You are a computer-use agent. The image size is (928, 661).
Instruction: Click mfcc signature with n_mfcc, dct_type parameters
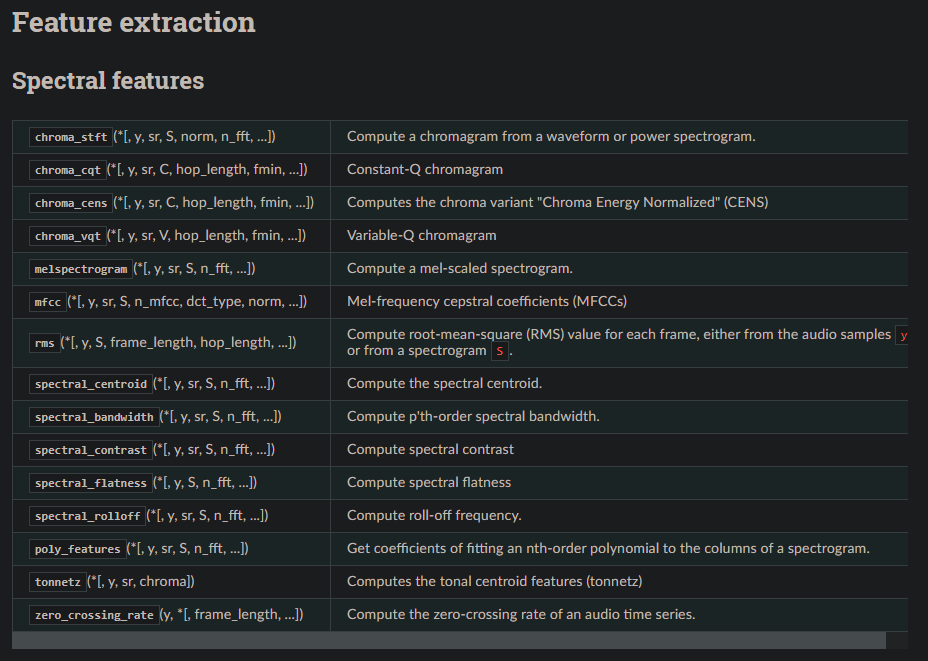click(187, 302)
